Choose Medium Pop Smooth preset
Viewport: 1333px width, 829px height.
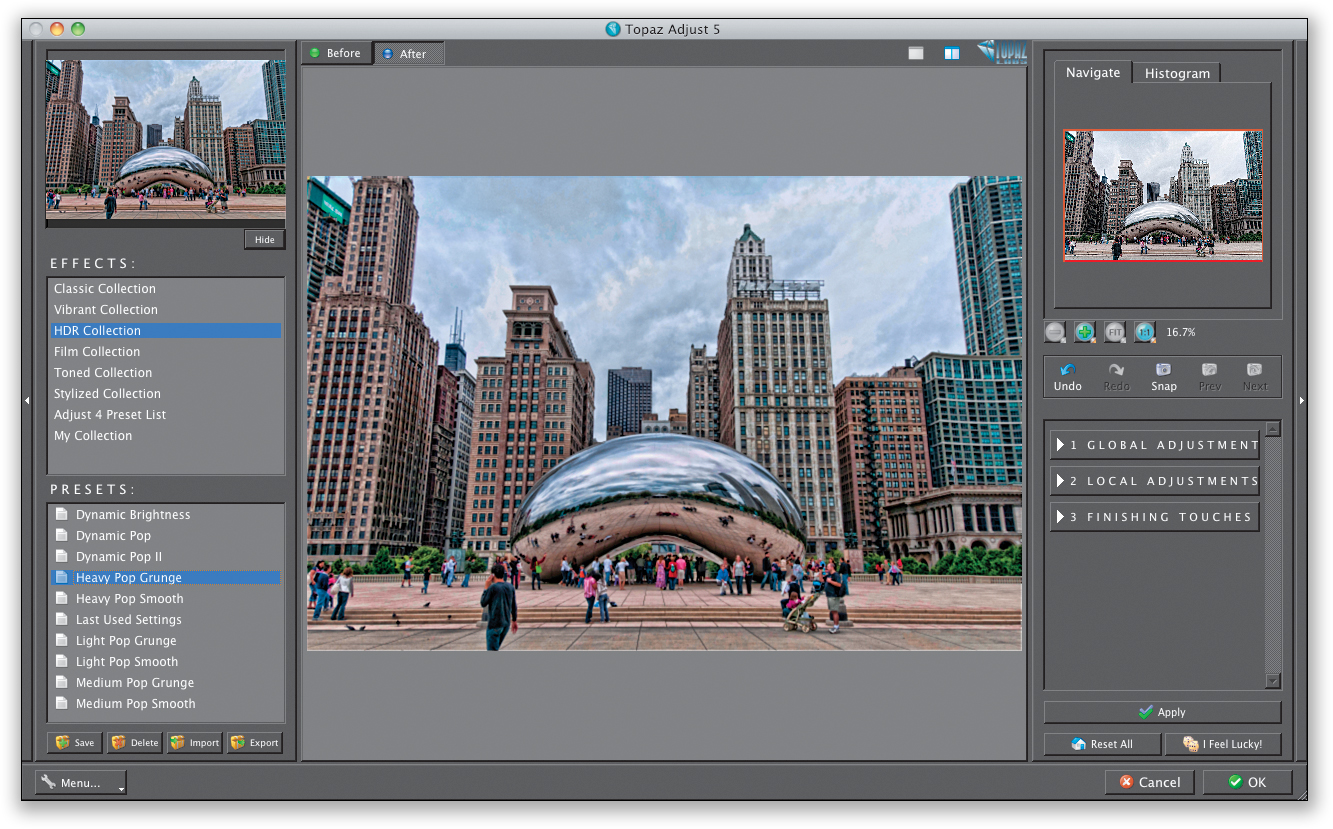click(x=166, y=704)
